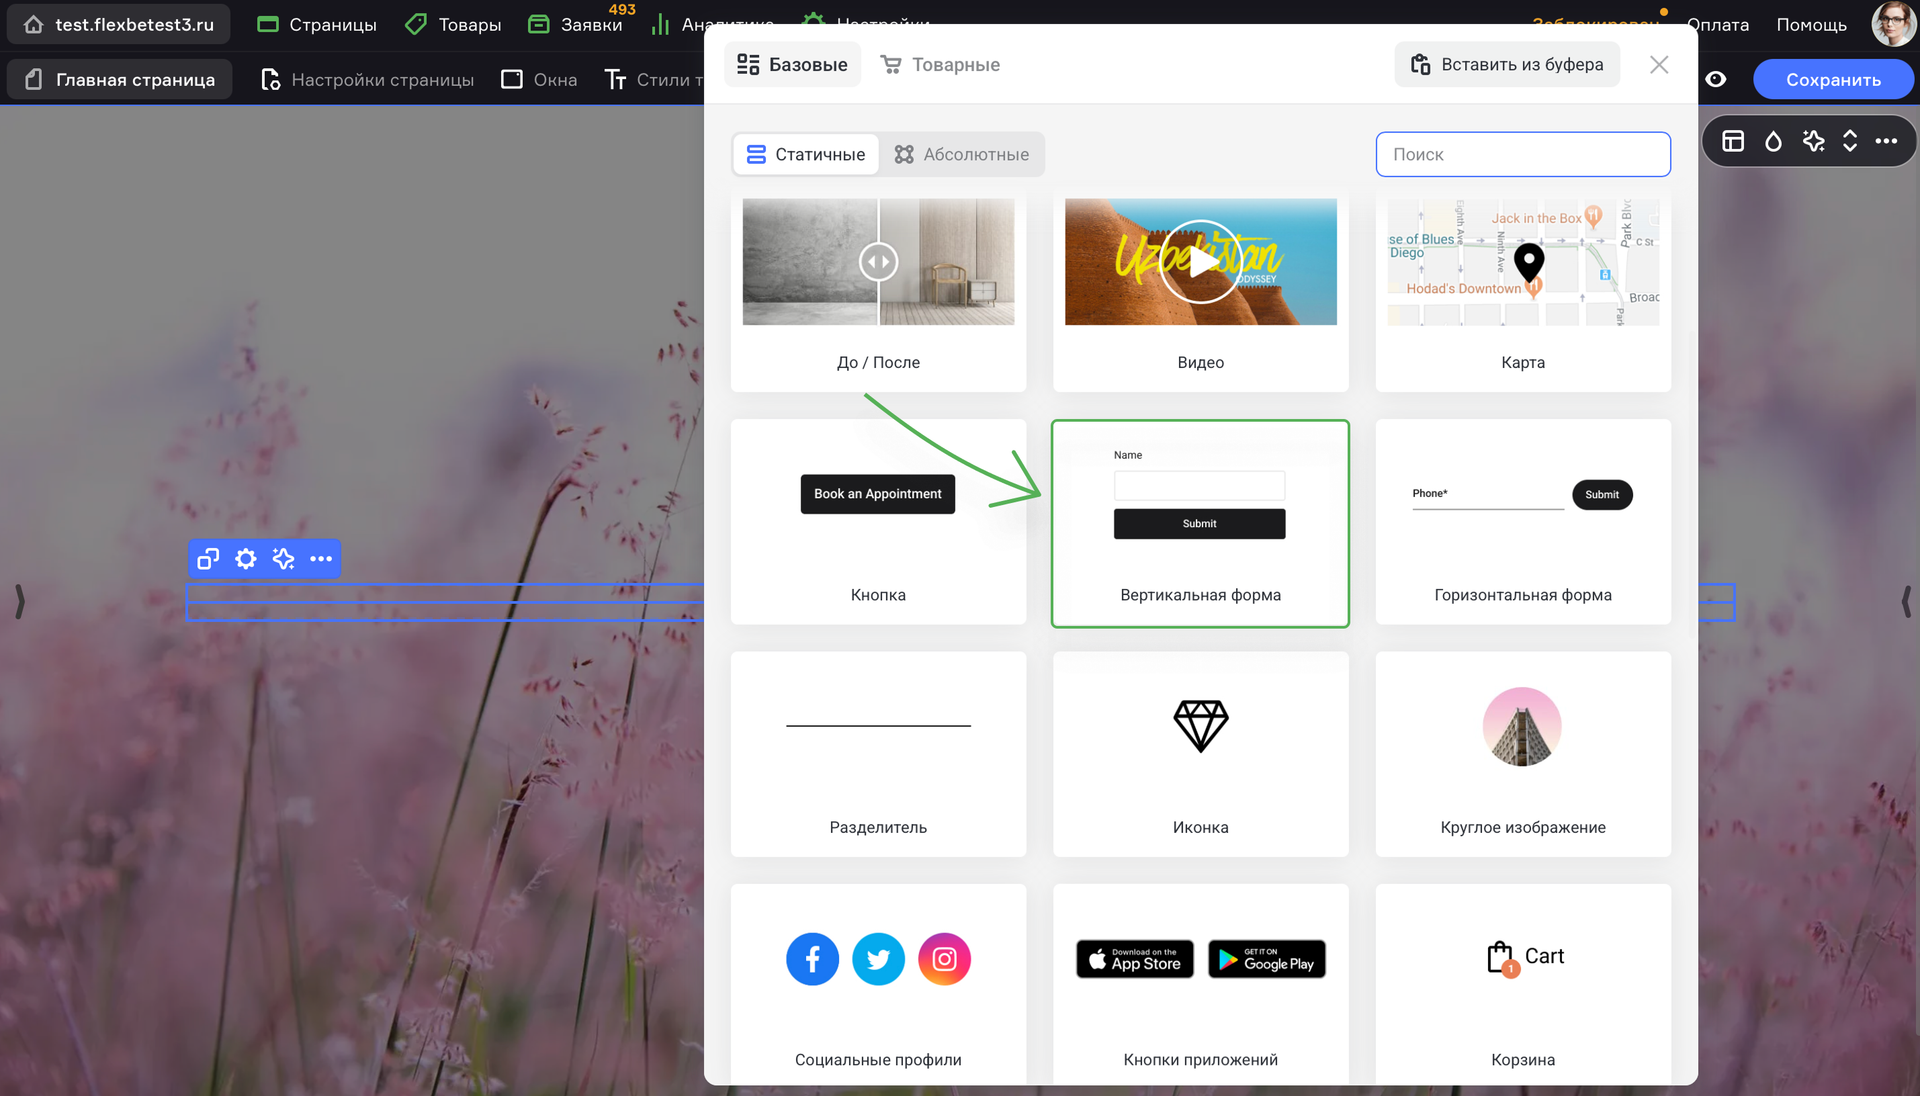Screen dimensions: 1920x1096
Task: Expand the right side panel arrow
Action: (1906, 602)
